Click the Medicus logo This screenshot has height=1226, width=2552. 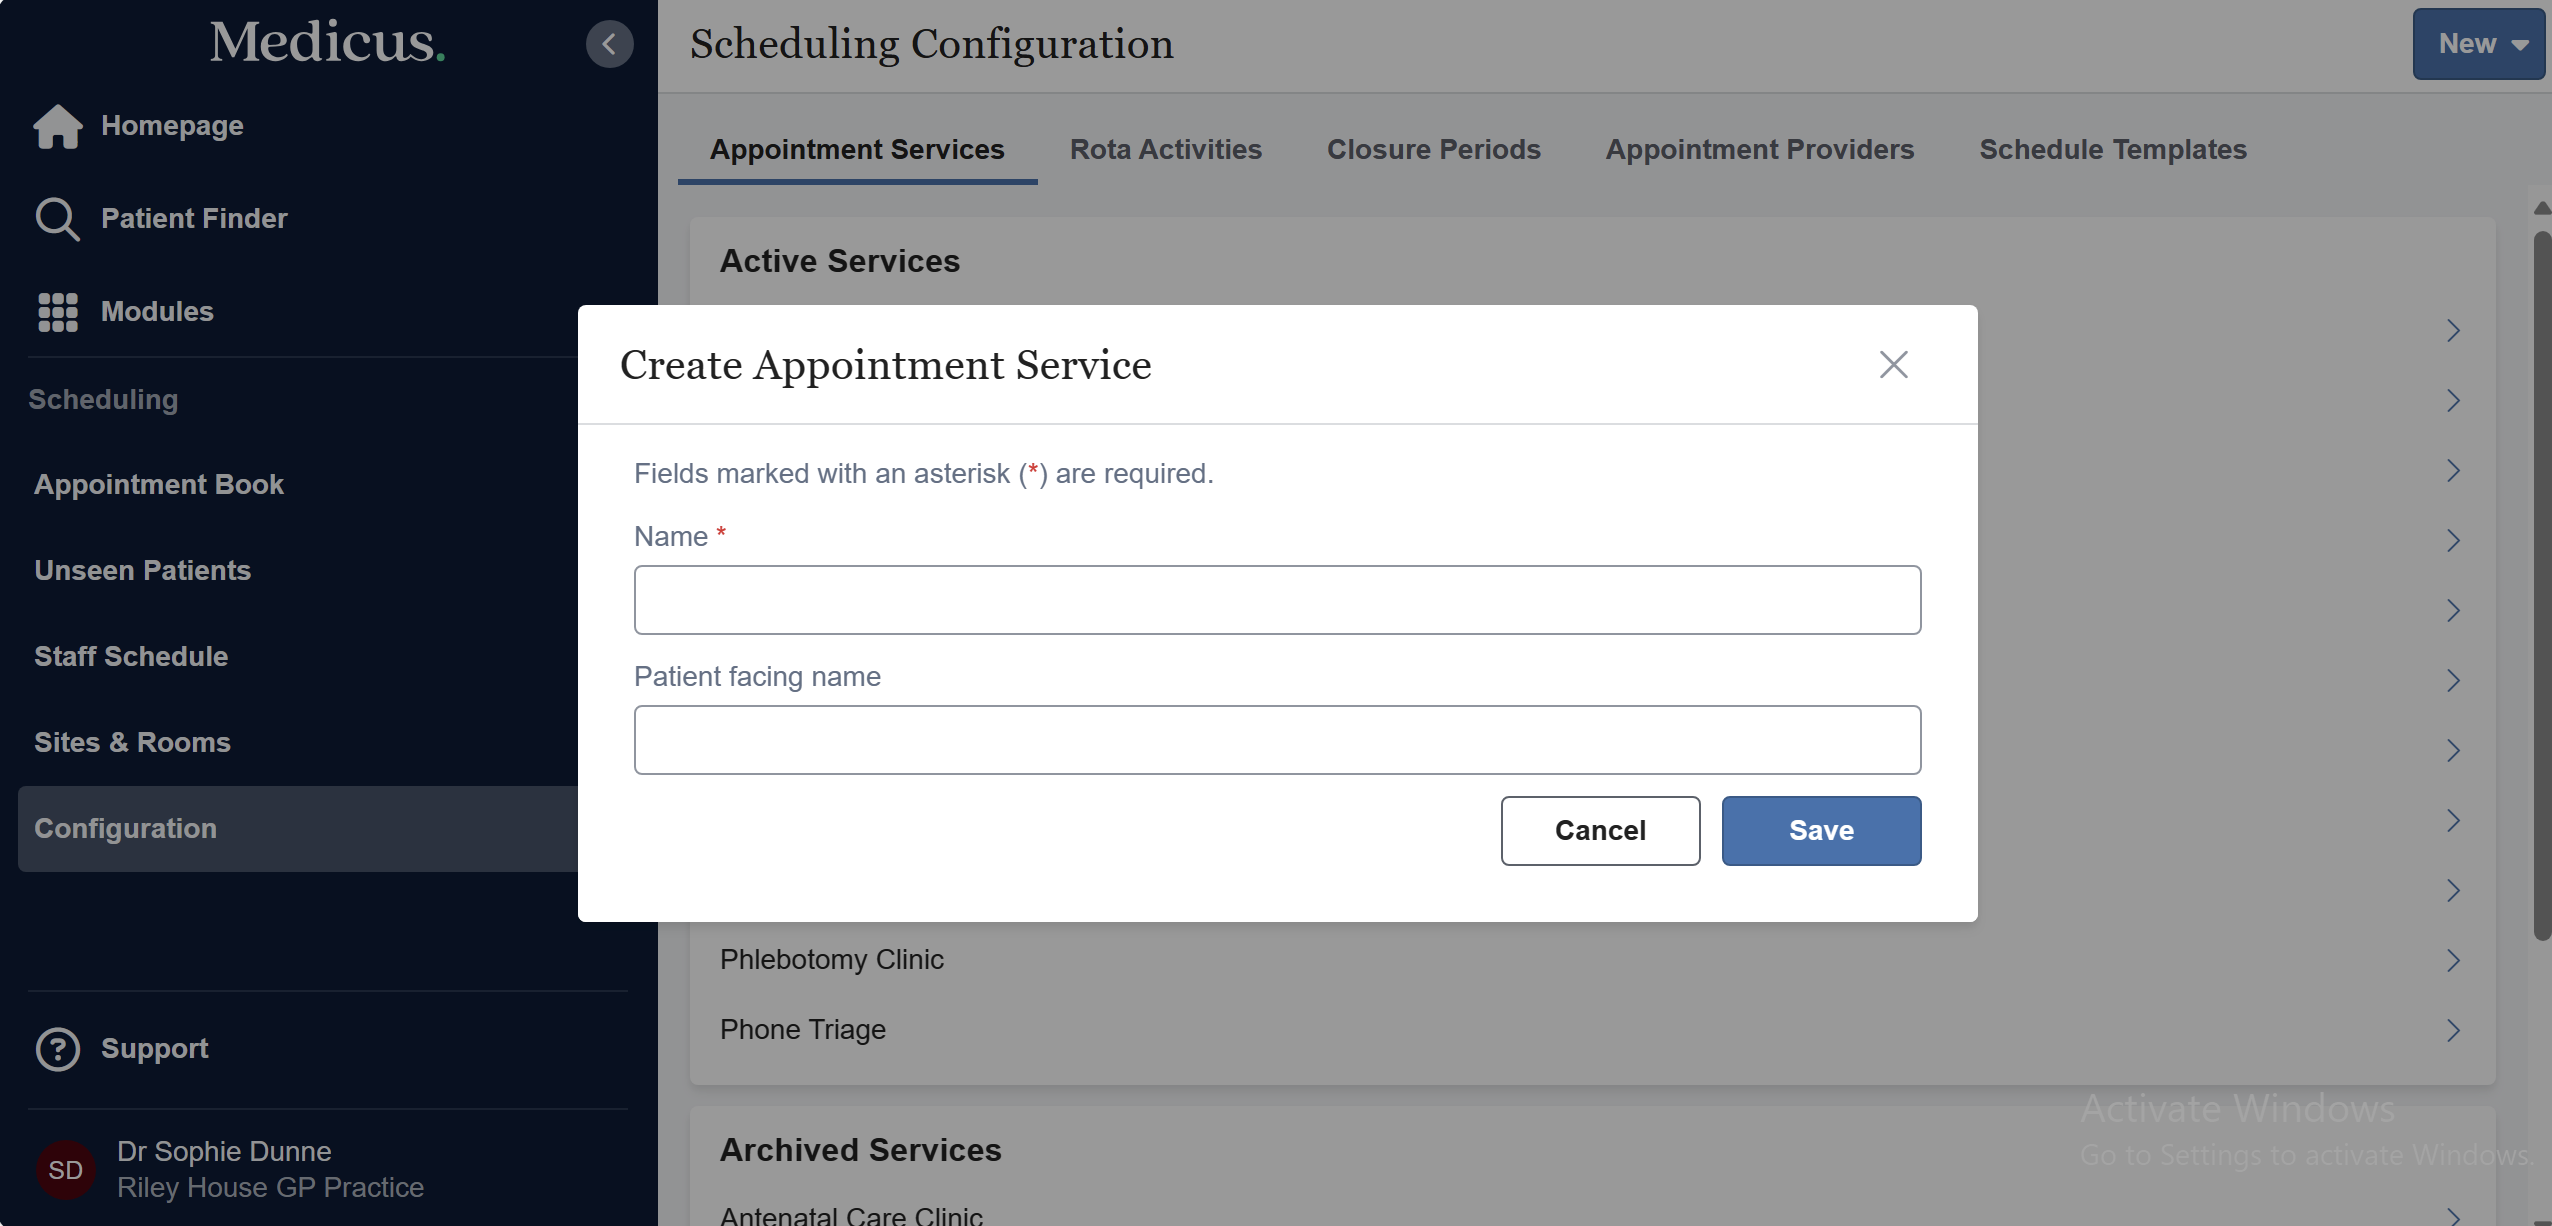[x=327, y=42]
